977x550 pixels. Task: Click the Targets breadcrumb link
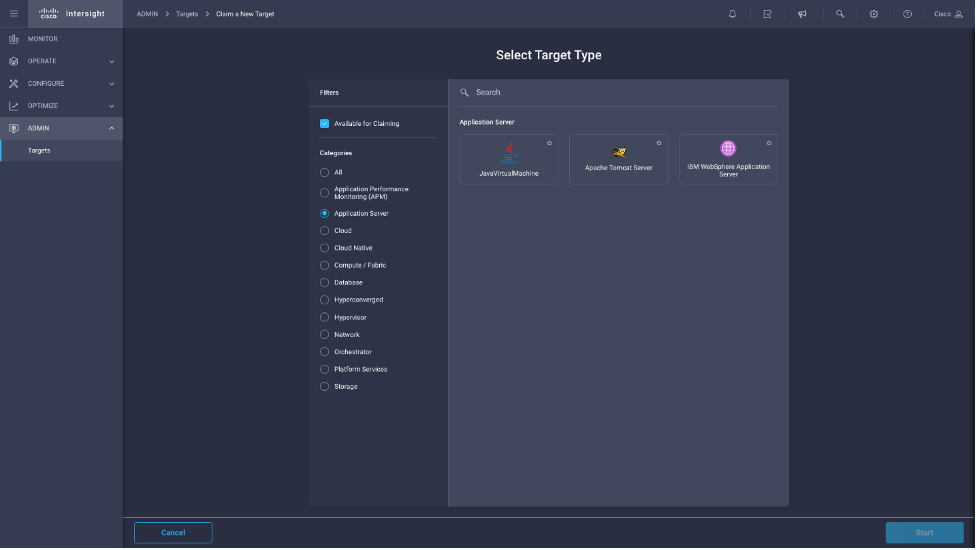click(187, 14)
